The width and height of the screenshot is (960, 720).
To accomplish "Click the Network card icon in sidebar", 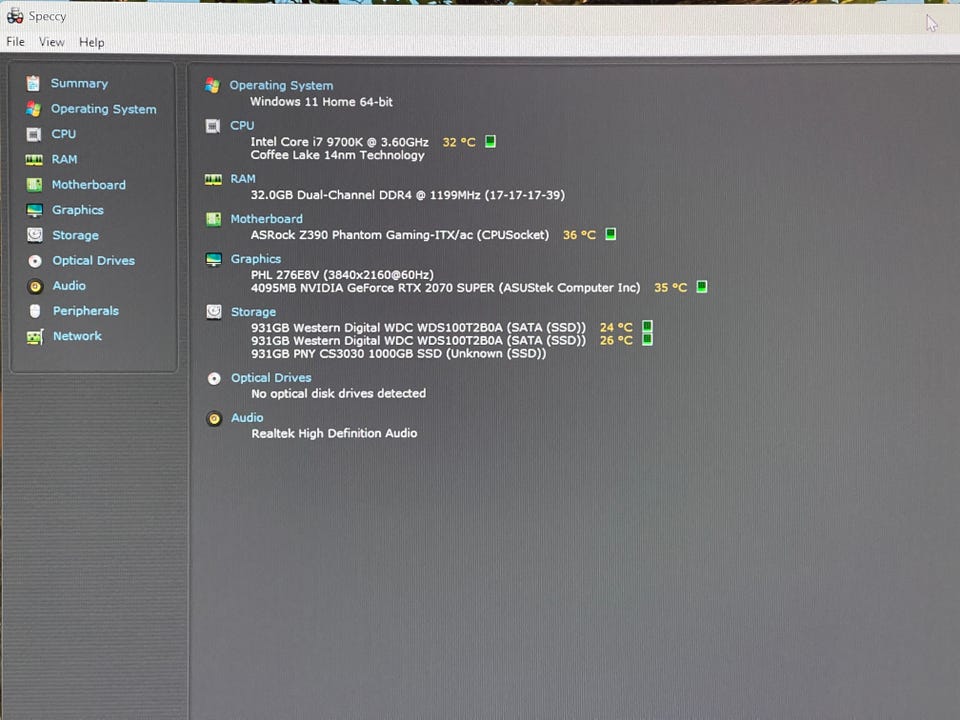I will tap(36, 337).
